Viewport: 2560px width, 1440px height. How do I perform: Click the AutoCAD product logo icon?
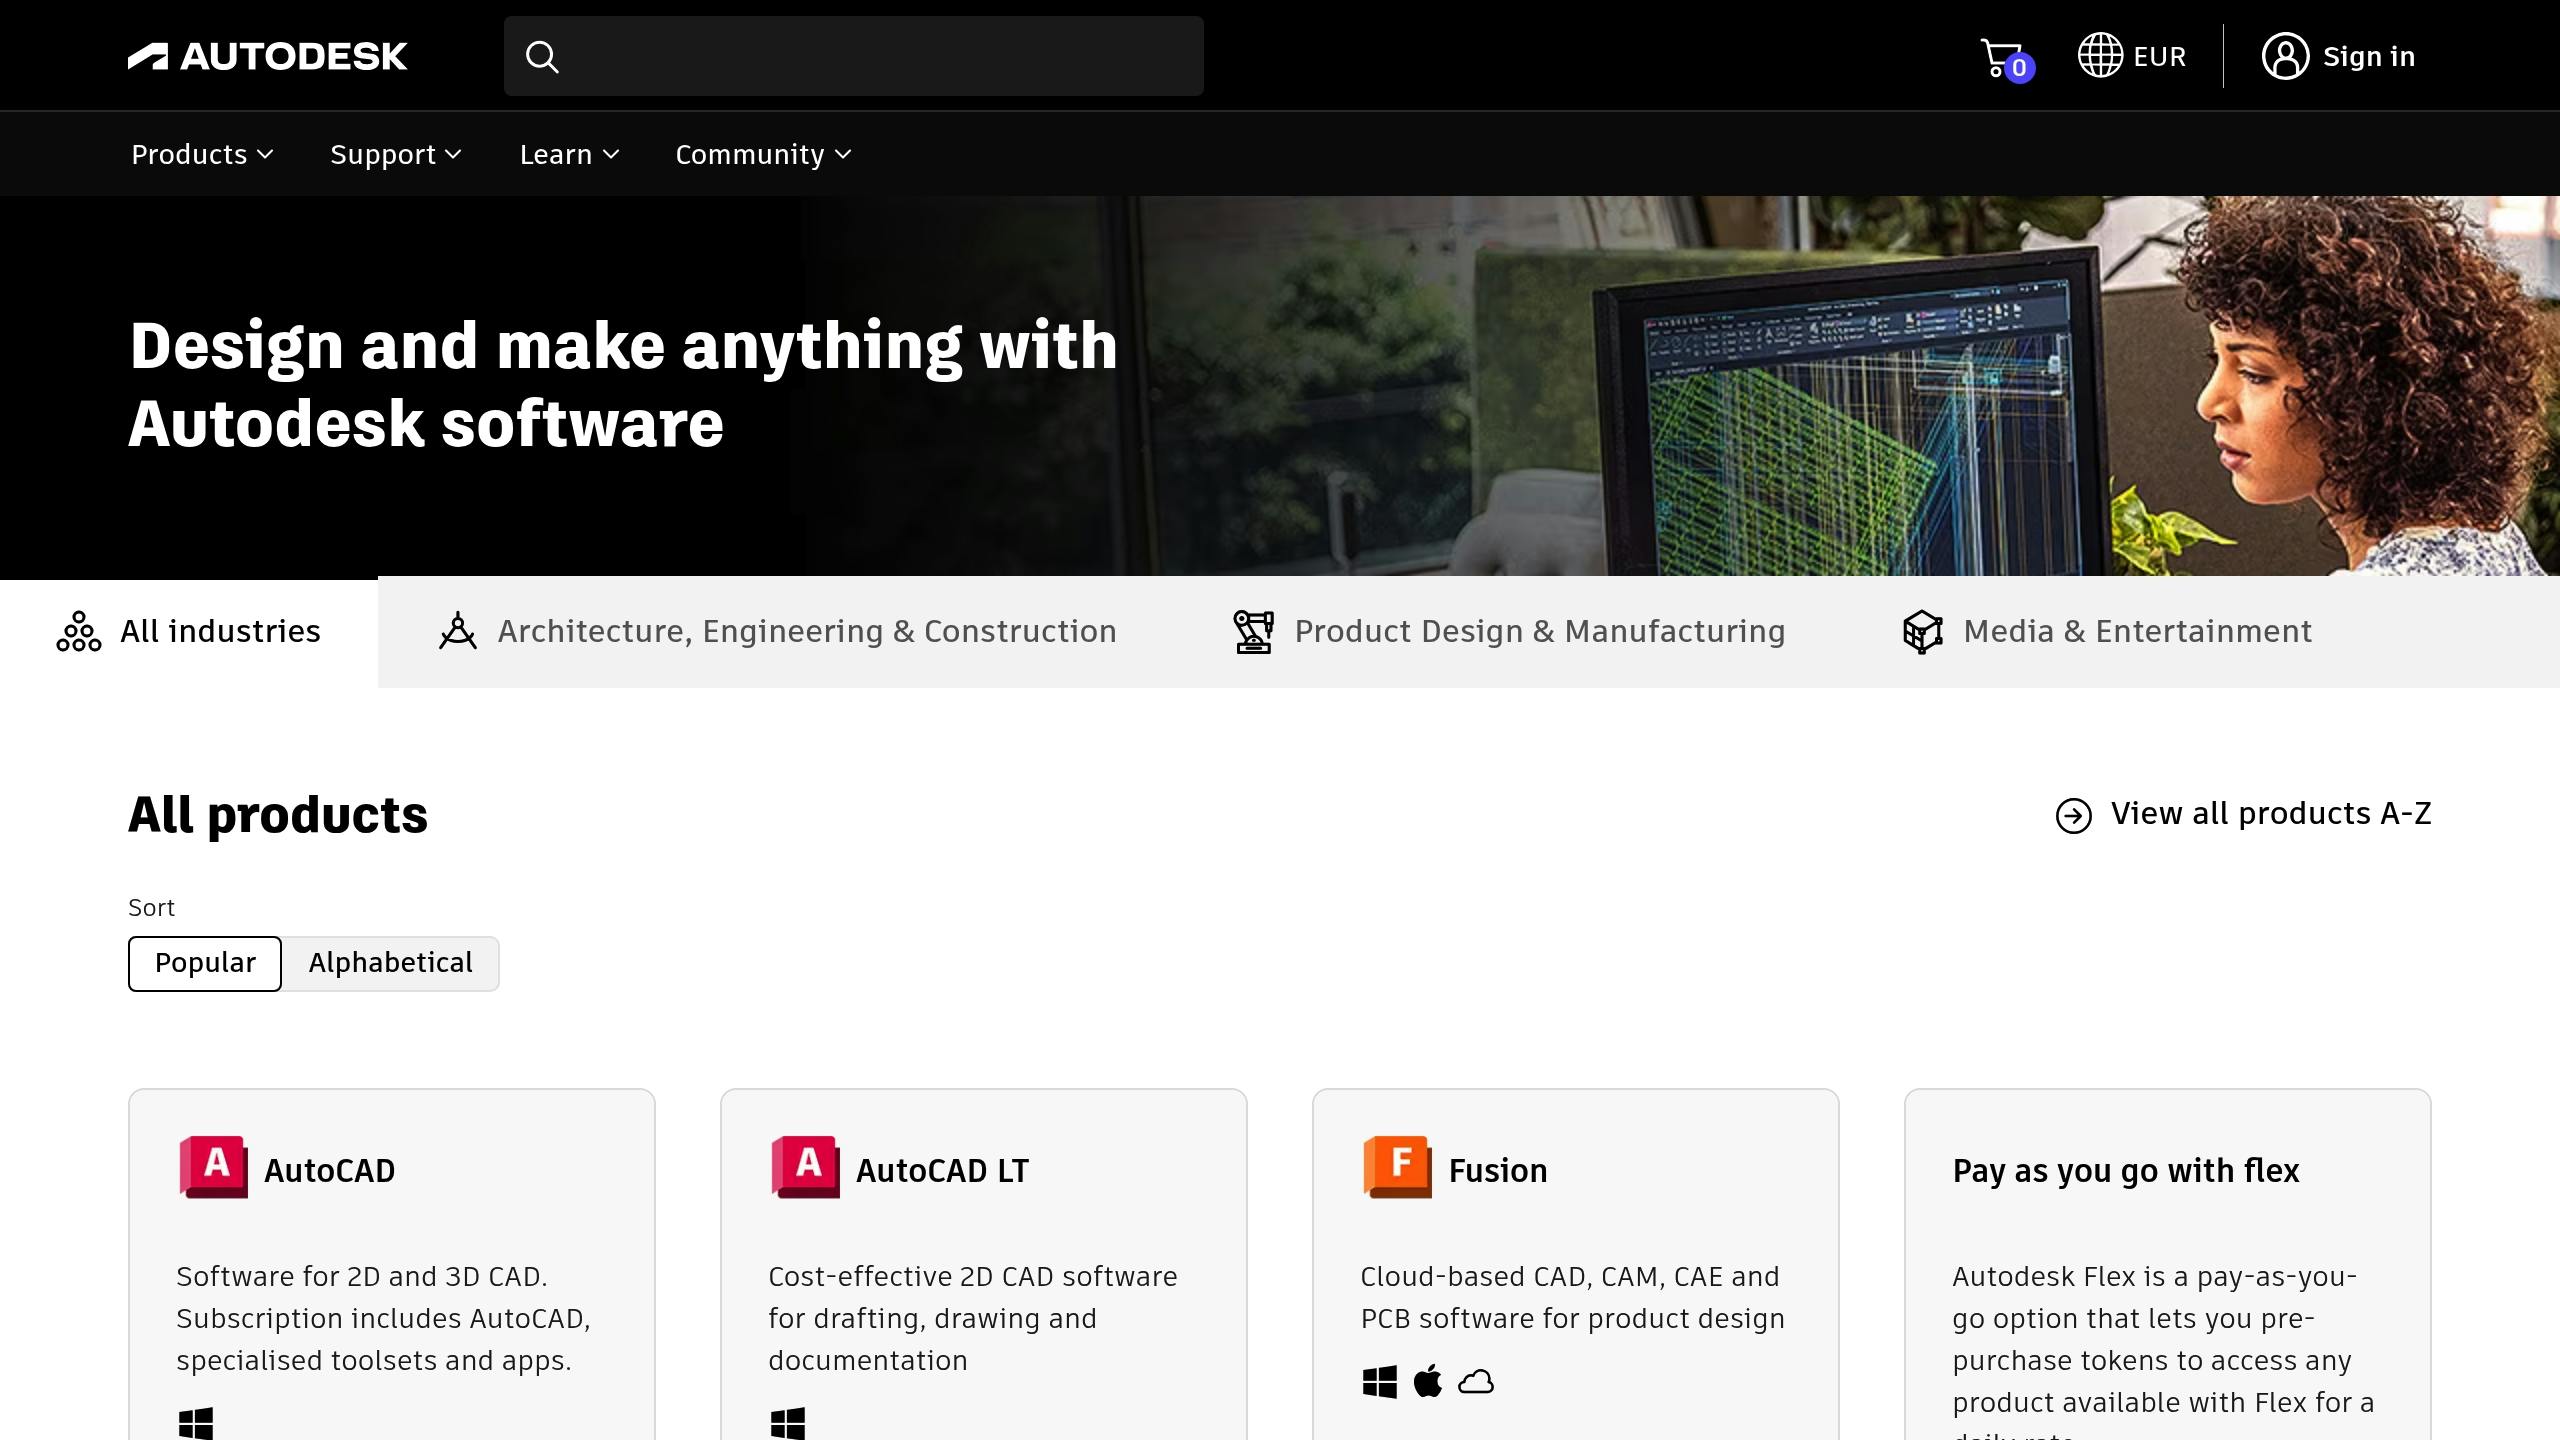click(214, 1167)
